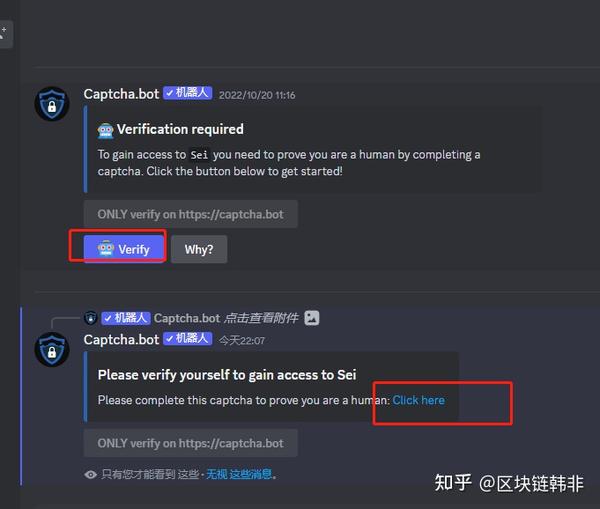The width and height of the screenshot is (600, 509).
Task: Click the bot badge in reply preview
Action: (x=126, y=318)
